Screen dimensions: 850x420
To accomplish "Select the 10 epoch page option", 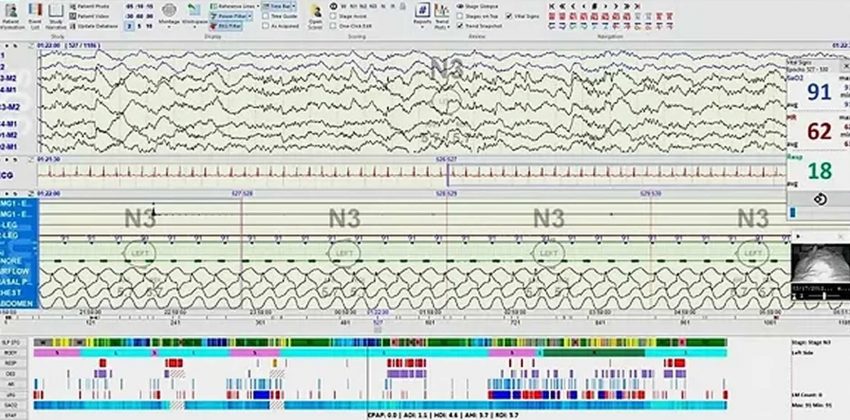I will pos(149,26).
